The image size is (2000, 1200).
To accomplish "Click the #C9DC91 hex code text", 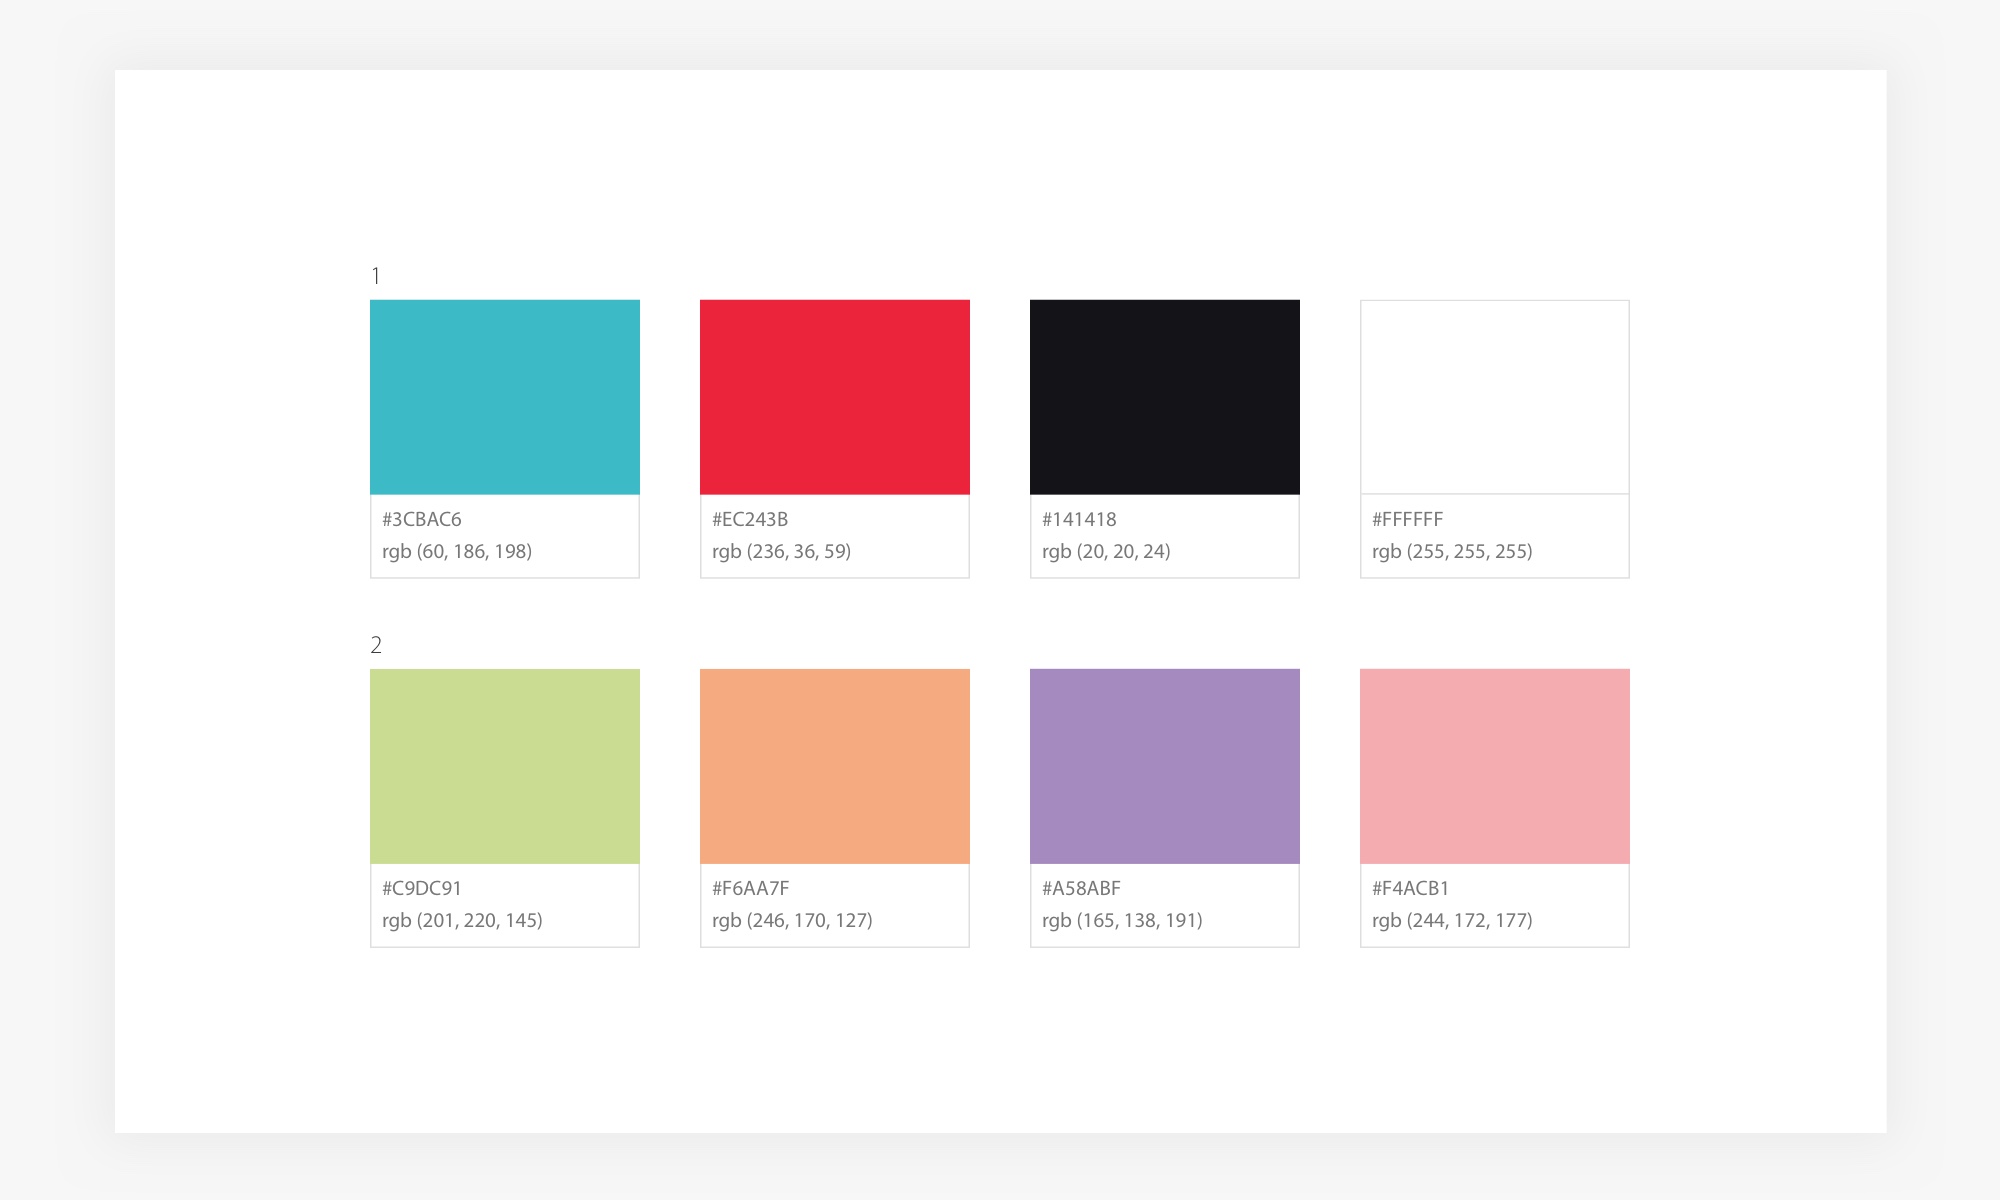I will (x=422, y=888).
